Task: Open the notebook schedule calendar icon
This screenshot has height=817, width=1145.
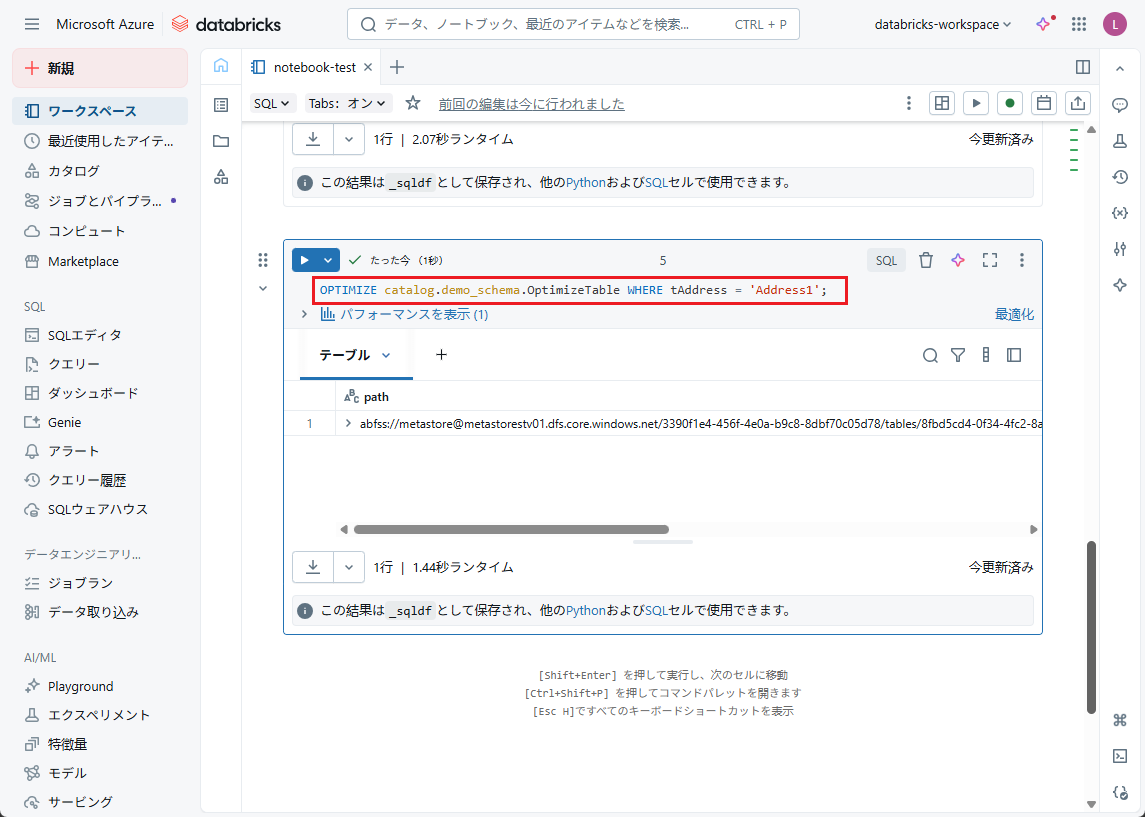Action: tap(1043, 103)
